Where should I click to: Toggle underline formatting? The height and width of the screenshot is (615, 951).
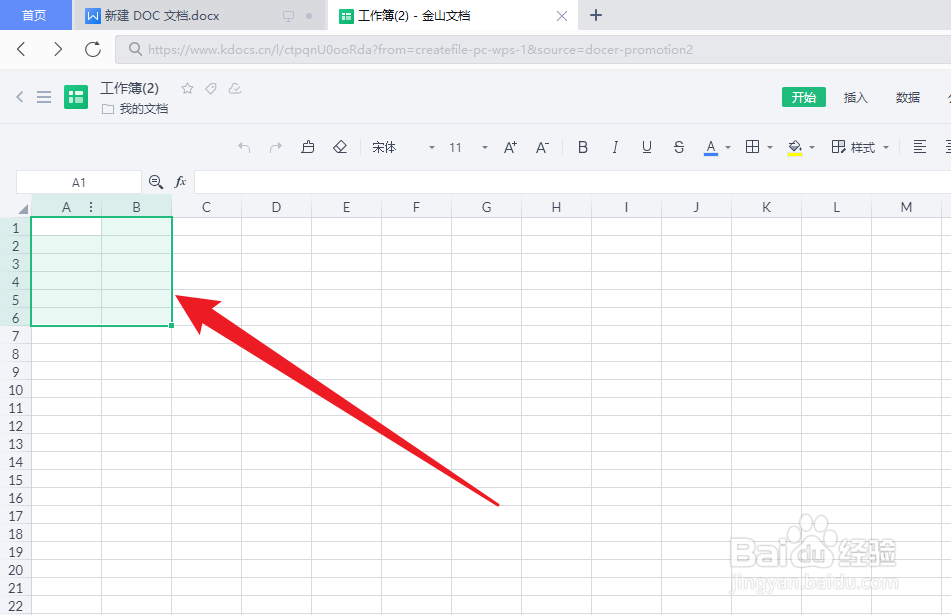point(647,147)
